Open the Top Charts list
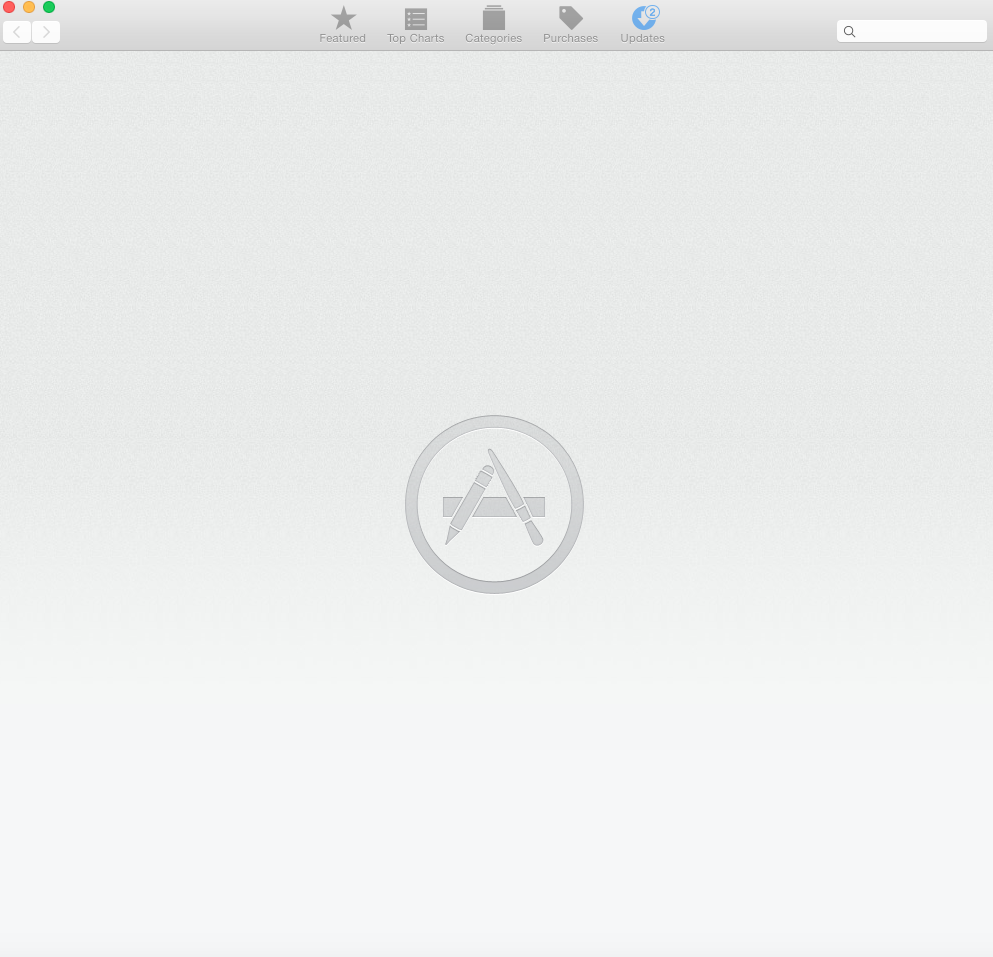993x957 pixels. (x=415, y=25)
